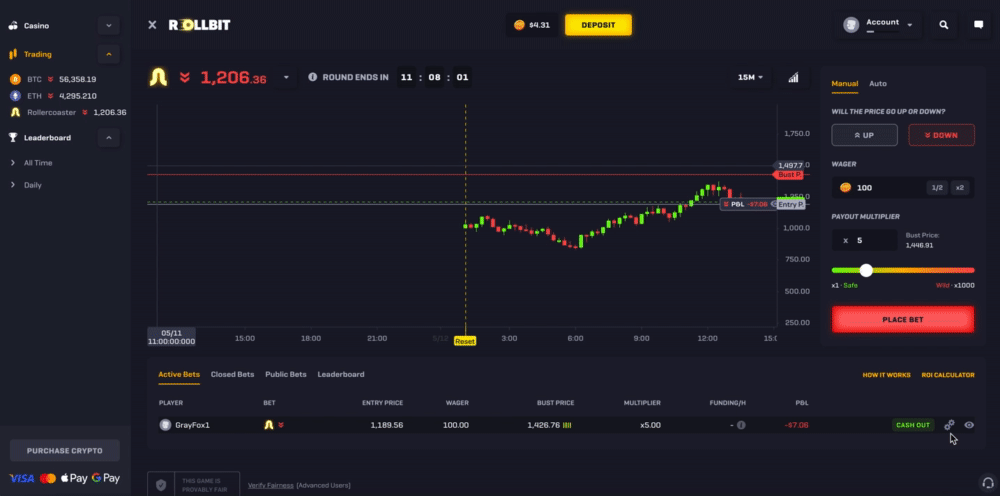Collapse the Trading section chevron
1000x496 pixels.
[x=108, y=54]
